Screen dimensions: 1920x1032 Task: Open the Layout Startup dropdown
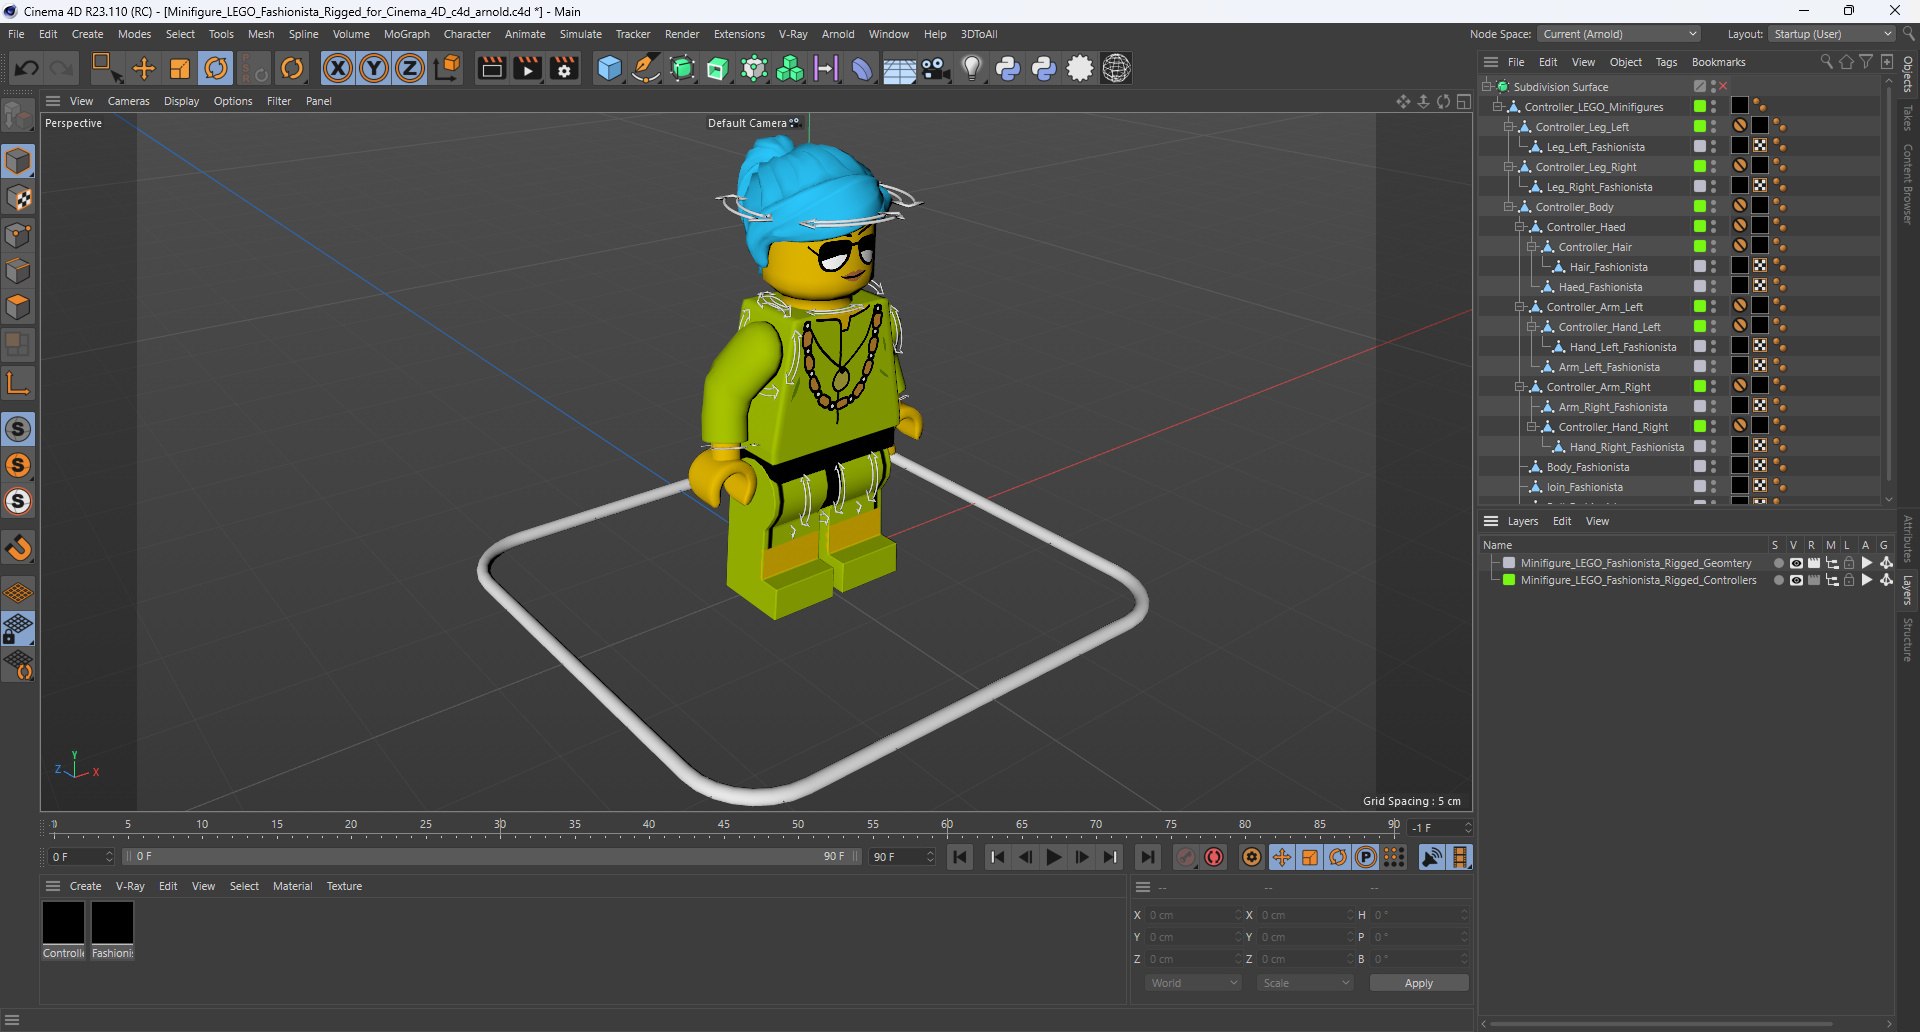pyautogui.click(x=1832, y=34)
